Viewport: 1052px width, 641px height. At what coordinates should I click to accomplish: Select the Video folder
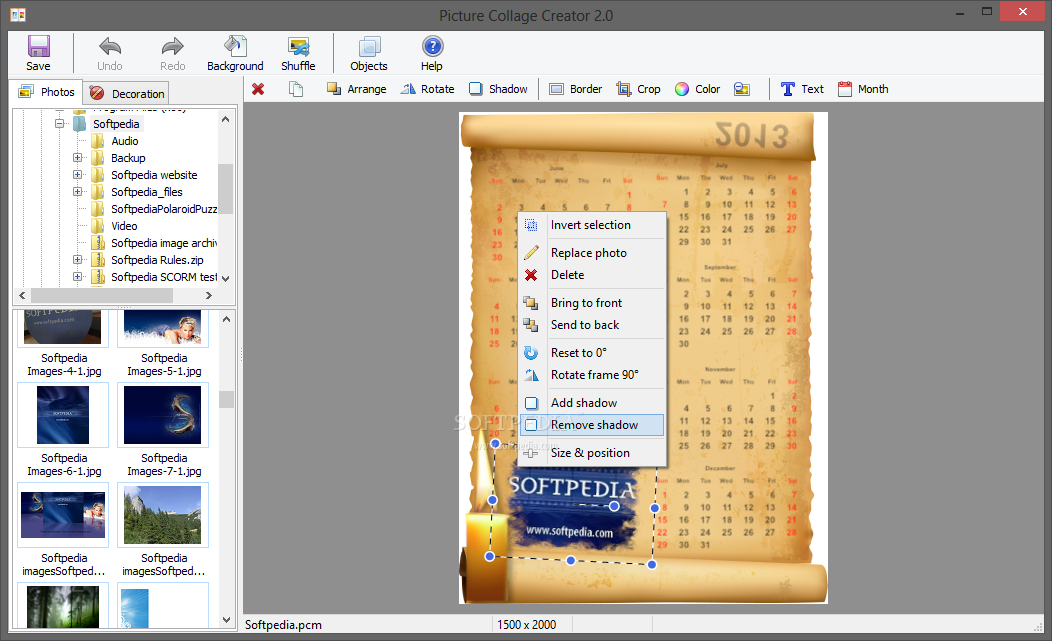click(124, 226)
